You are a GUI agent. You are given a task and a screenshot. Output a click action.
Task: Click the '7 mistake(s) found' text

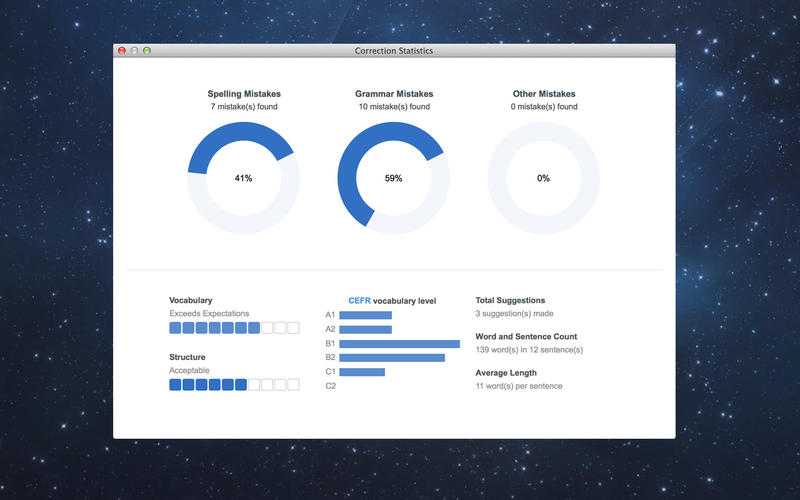(x=244, y=107)
